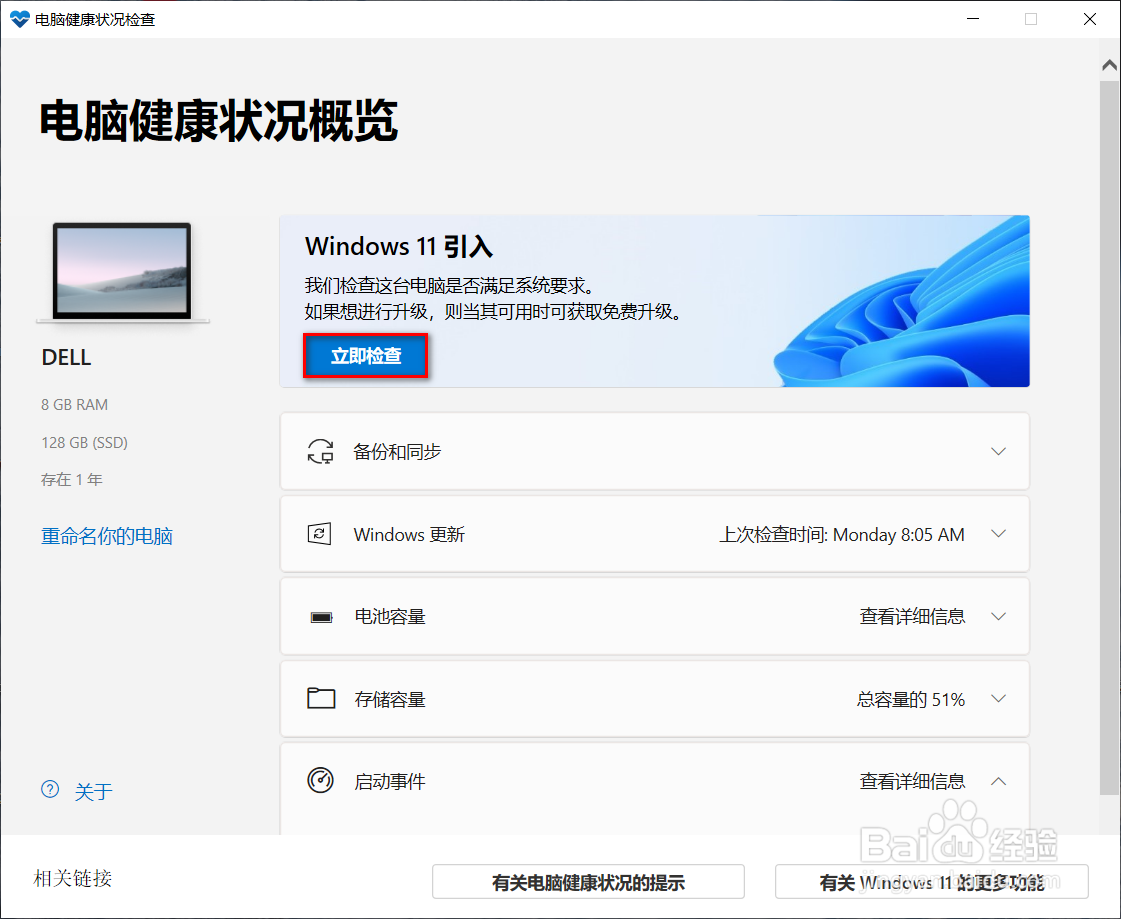Click the 8 GB RAM text

[74, 405]
